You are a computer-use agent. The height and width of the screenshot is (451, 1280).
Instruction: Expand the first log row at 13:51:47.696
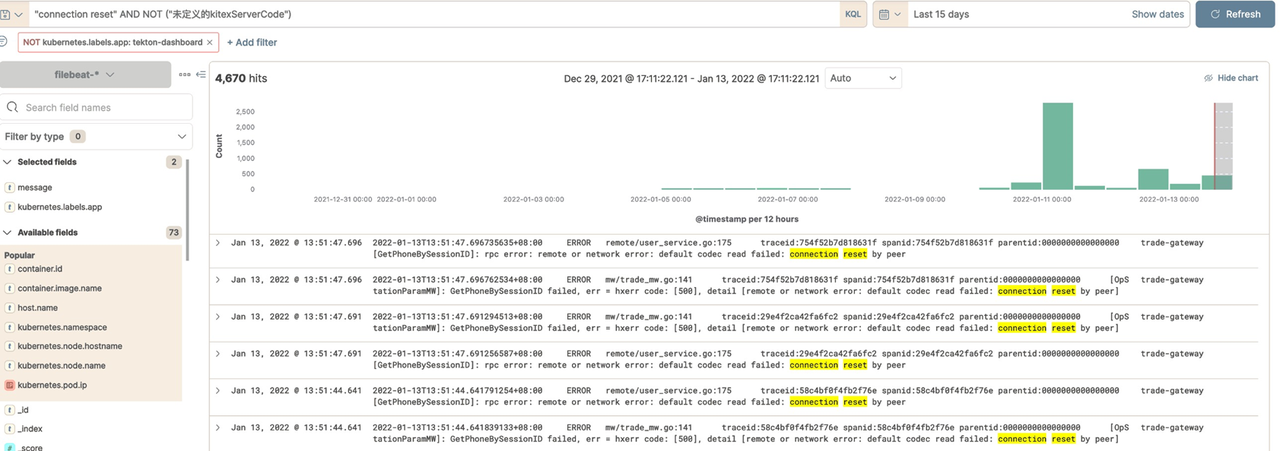click(219, 243)
